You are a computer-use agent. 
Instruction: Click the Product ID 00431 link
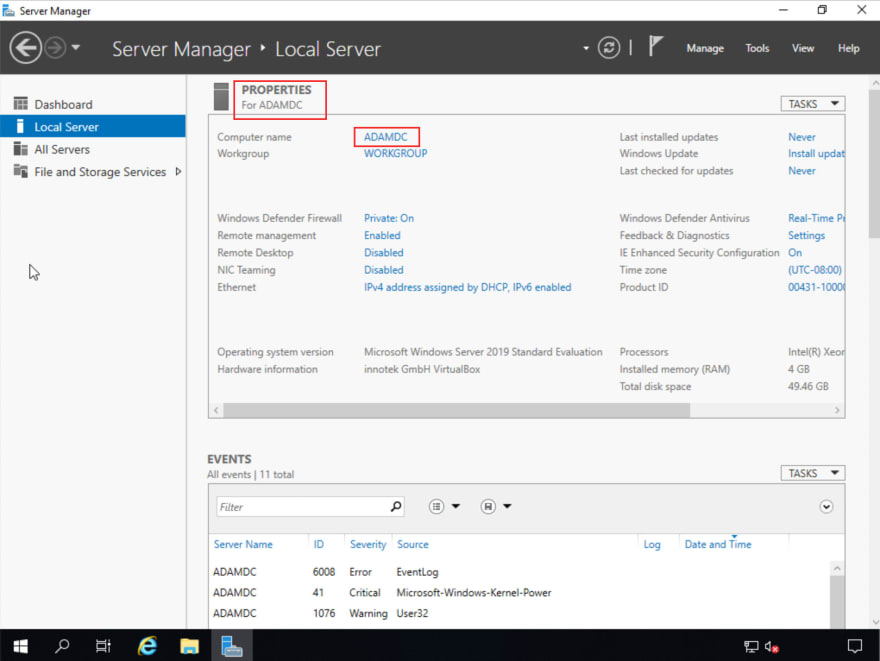[x=816, y=287]
